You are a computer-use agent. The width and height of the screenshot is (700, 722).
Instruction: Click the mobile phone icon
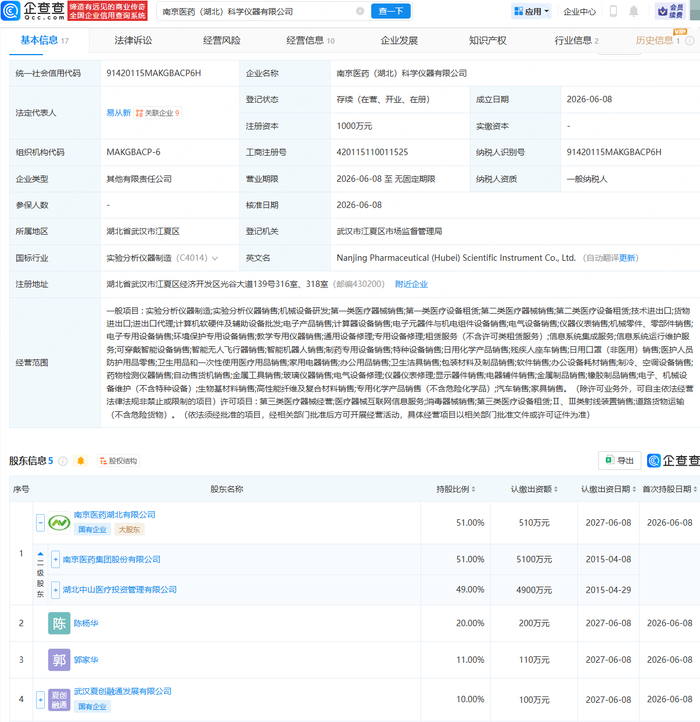point(613,11)
